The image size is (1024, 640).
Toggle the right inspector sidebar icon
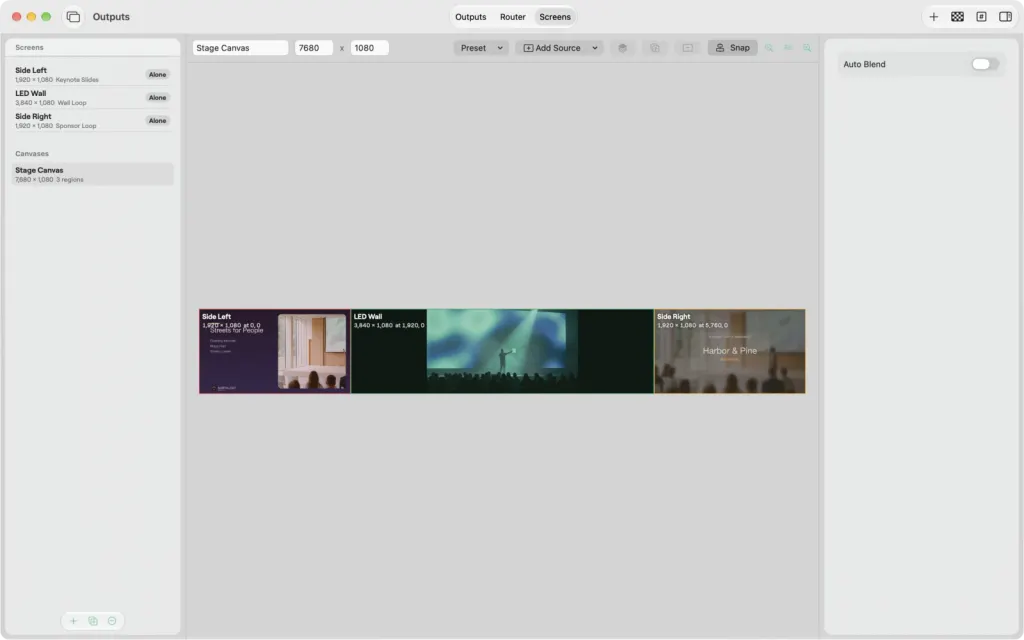click(x=1005, y=17)
